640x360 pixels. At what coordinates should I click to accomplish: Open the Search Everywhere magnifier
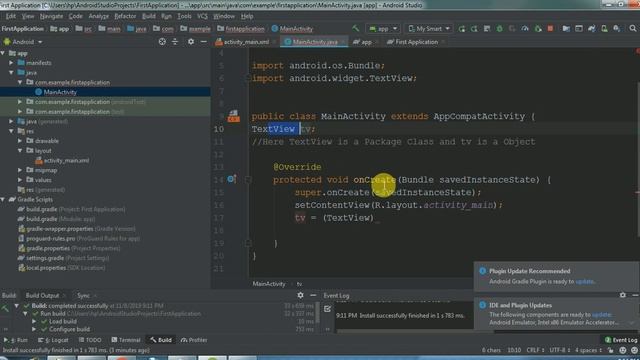point(633,29)
